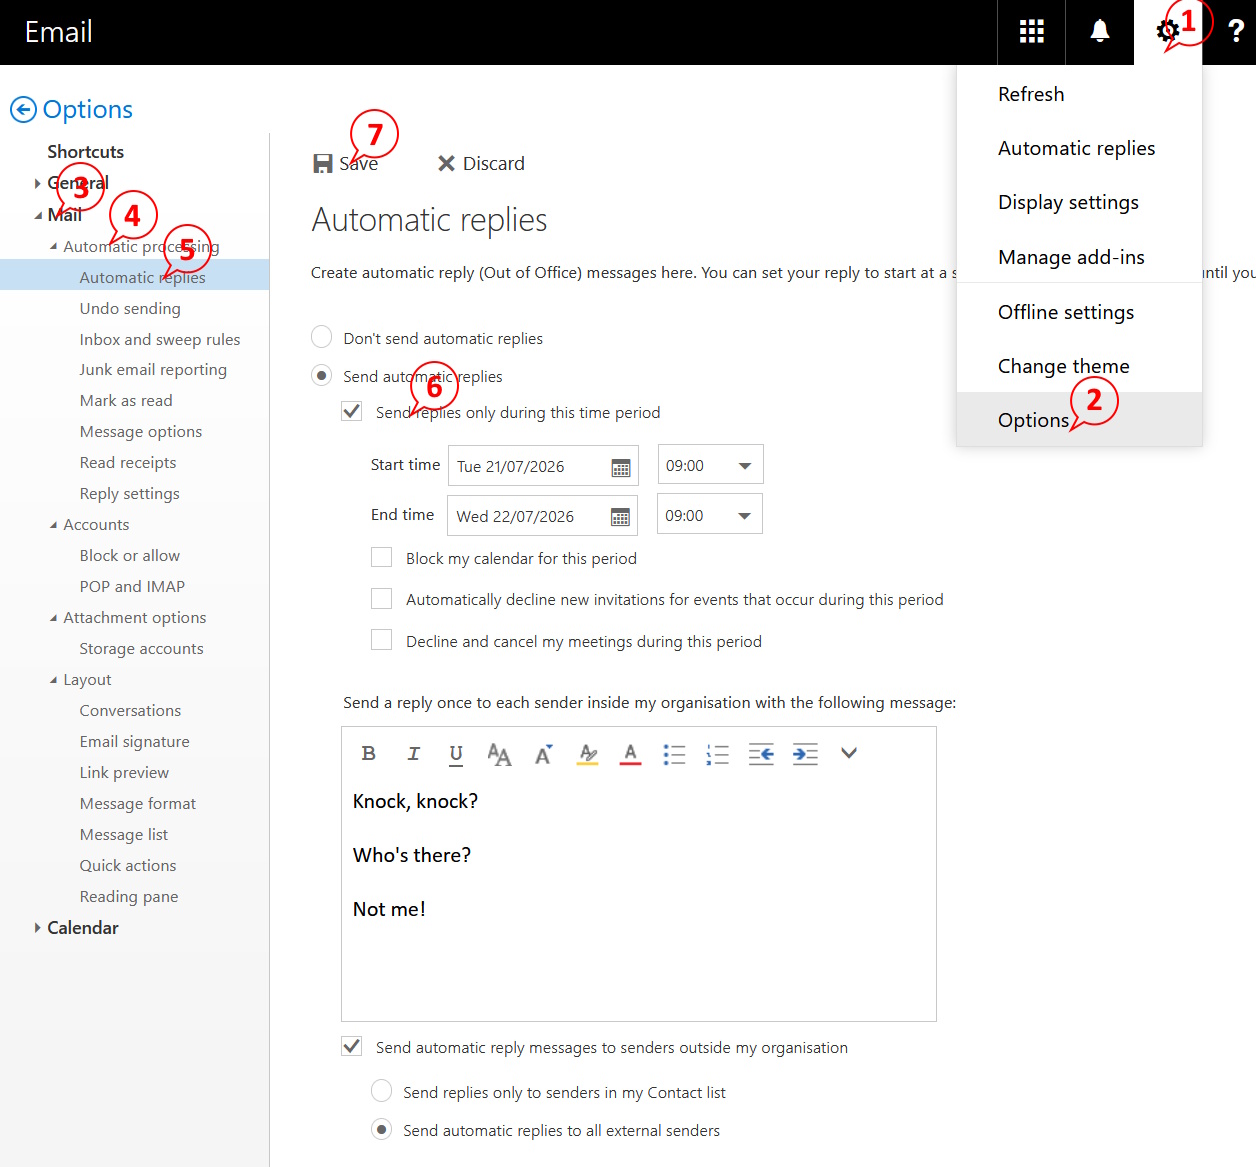Open the Start time calendar picker
Viewport: 1256px width, 1167px height.
pyautogui.click(x=620, y=467)
